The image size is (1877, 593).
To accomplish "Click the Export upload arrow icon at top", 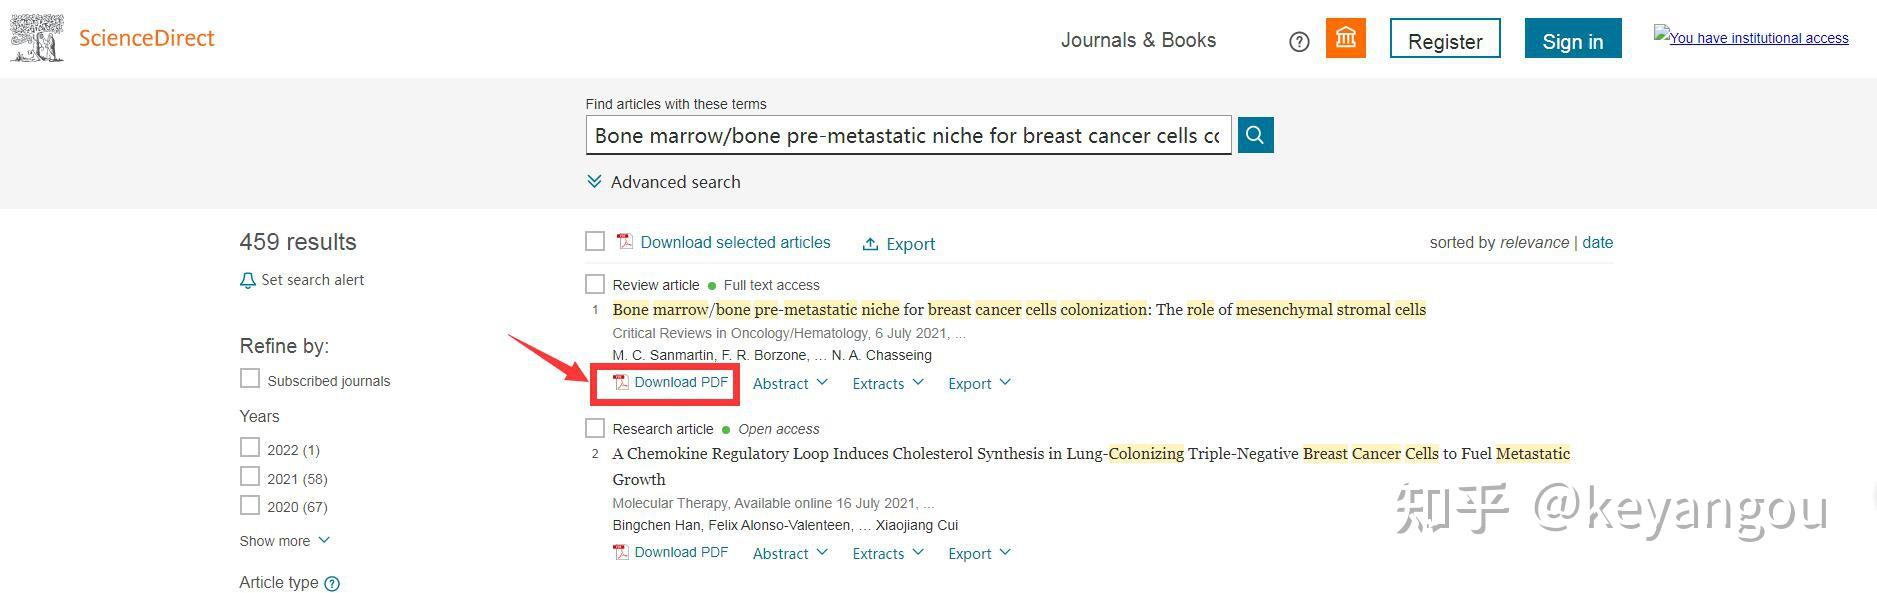I will click(870, 244).
